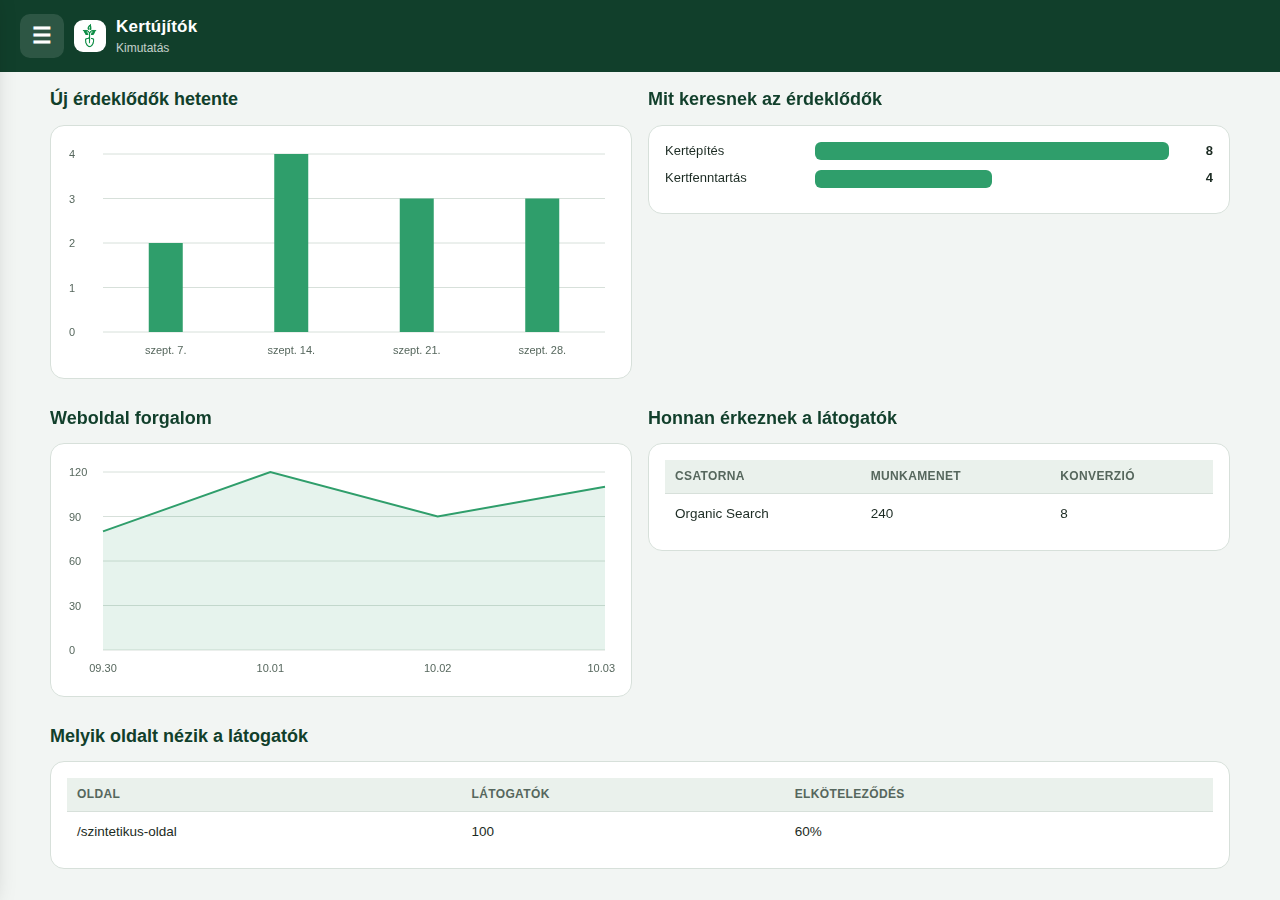Click the Kertépítés progress bar
The height and width of the screenshot is (900, 1280).
click(992, 151)
